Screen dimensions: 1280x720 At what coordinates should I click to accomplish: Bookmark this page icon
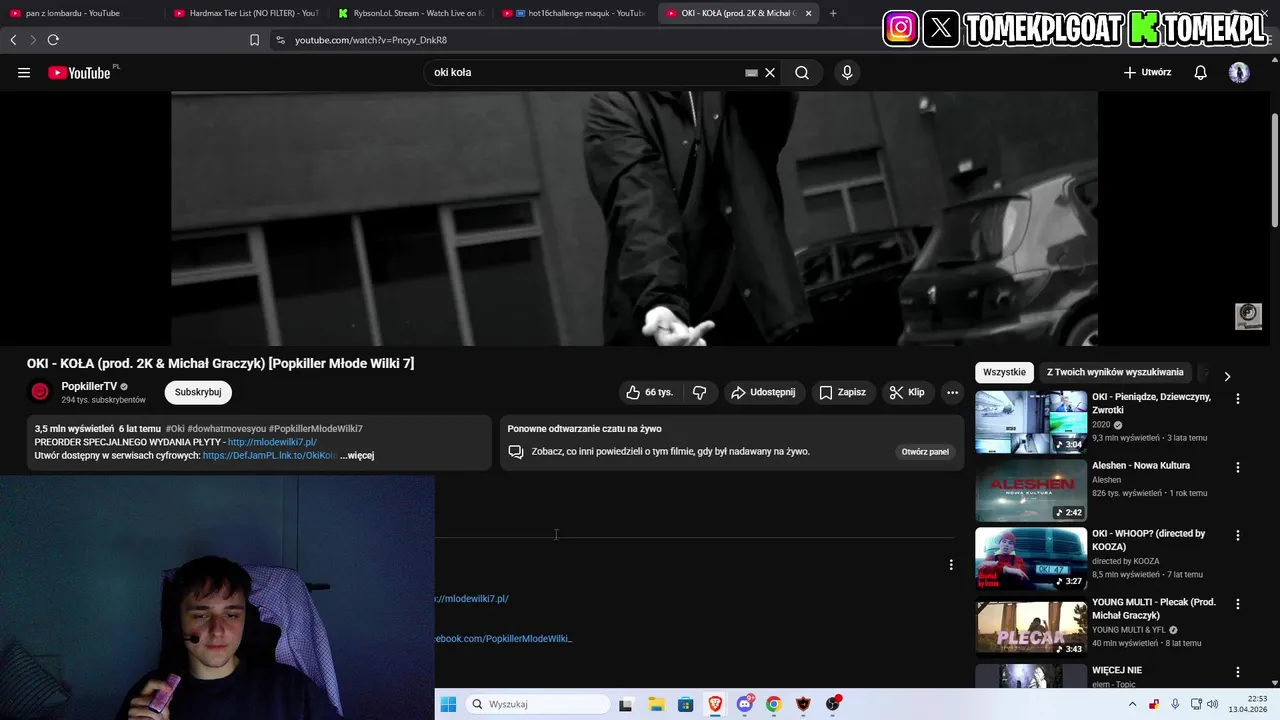pyautogui.click(x=254, y=40)
